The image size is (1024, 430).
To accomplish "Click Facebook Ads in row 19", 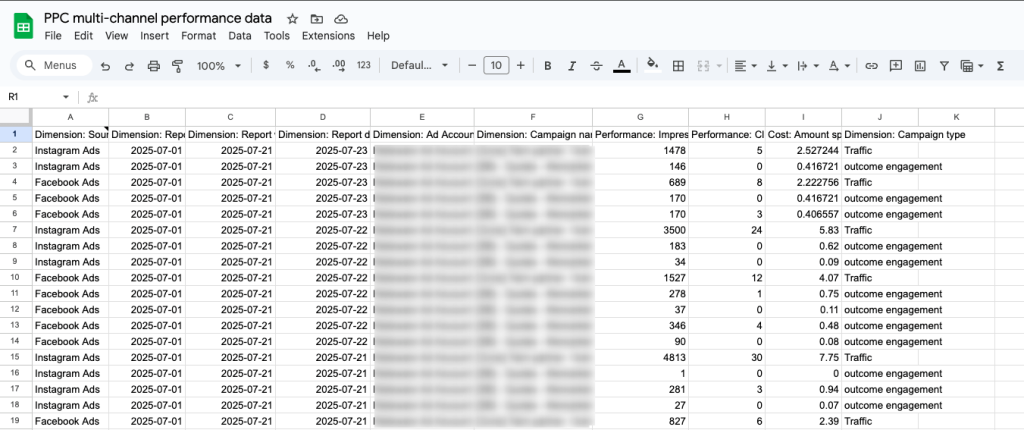I will point(69,421).
